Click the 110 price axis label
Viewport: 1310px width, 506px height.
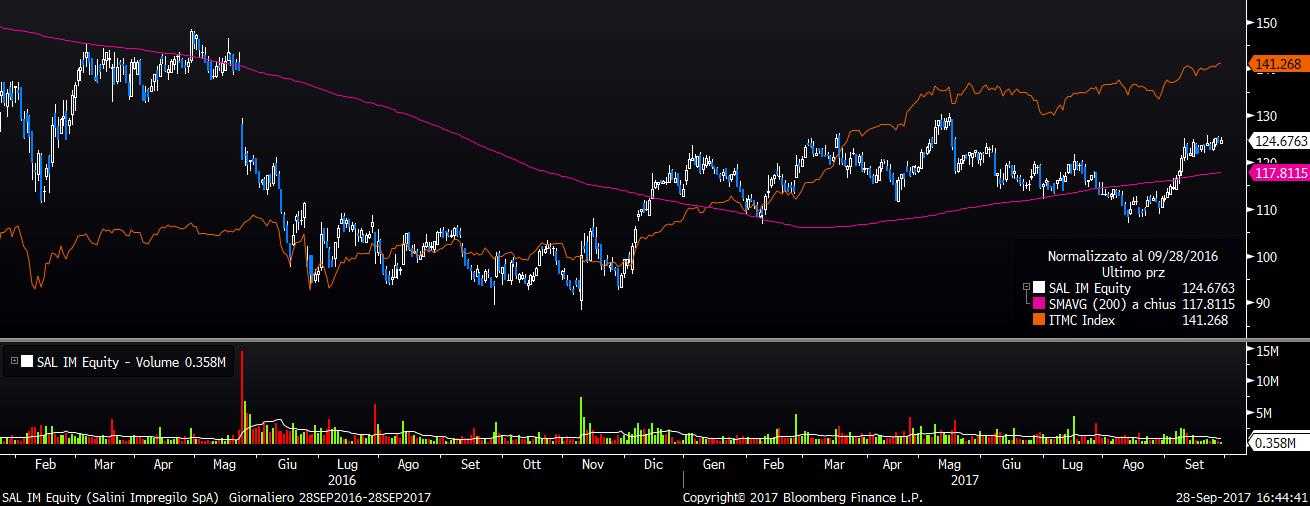click(x=1268, y=210)
